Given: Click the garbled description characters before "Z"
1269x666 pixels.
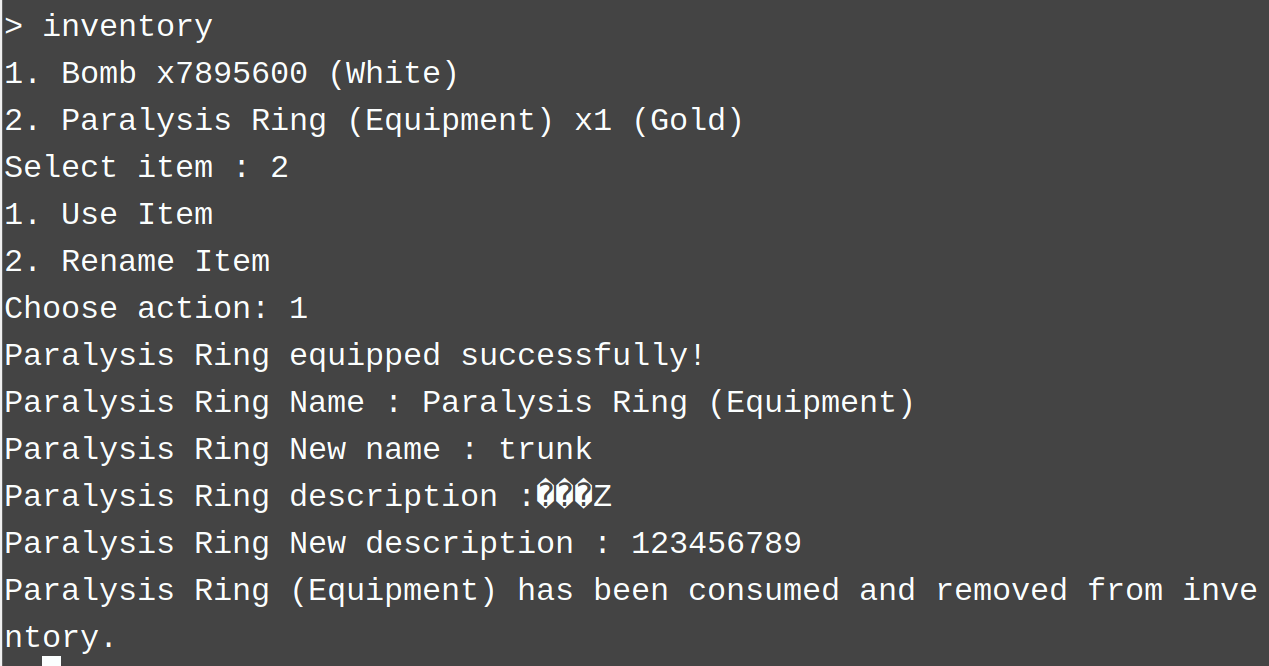Looking at the screenshot, I should [x=564, y=496].
